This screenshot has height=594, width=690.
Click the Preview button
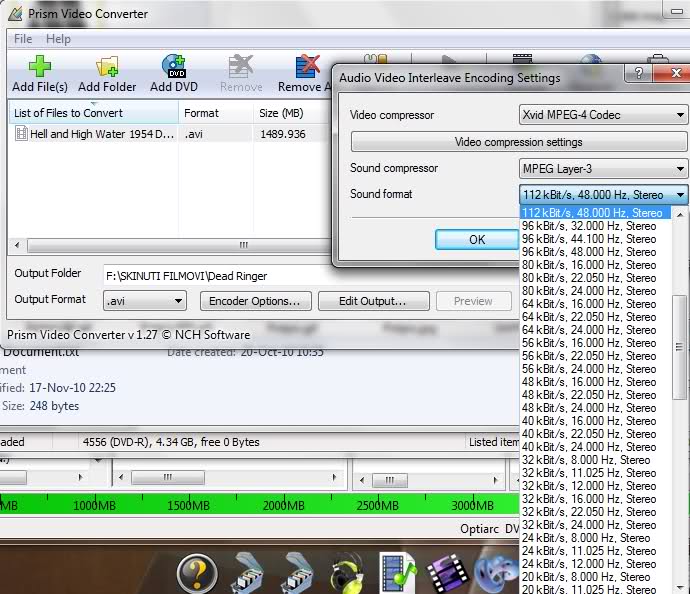tap(474, 301)
